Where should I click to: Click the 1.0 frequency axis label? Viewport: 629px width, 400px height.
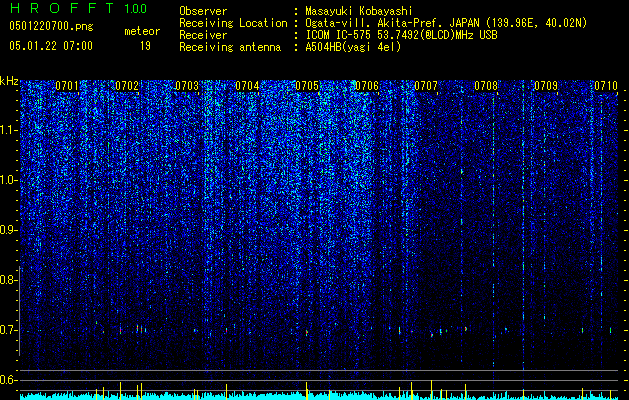(x=9, y=180)
